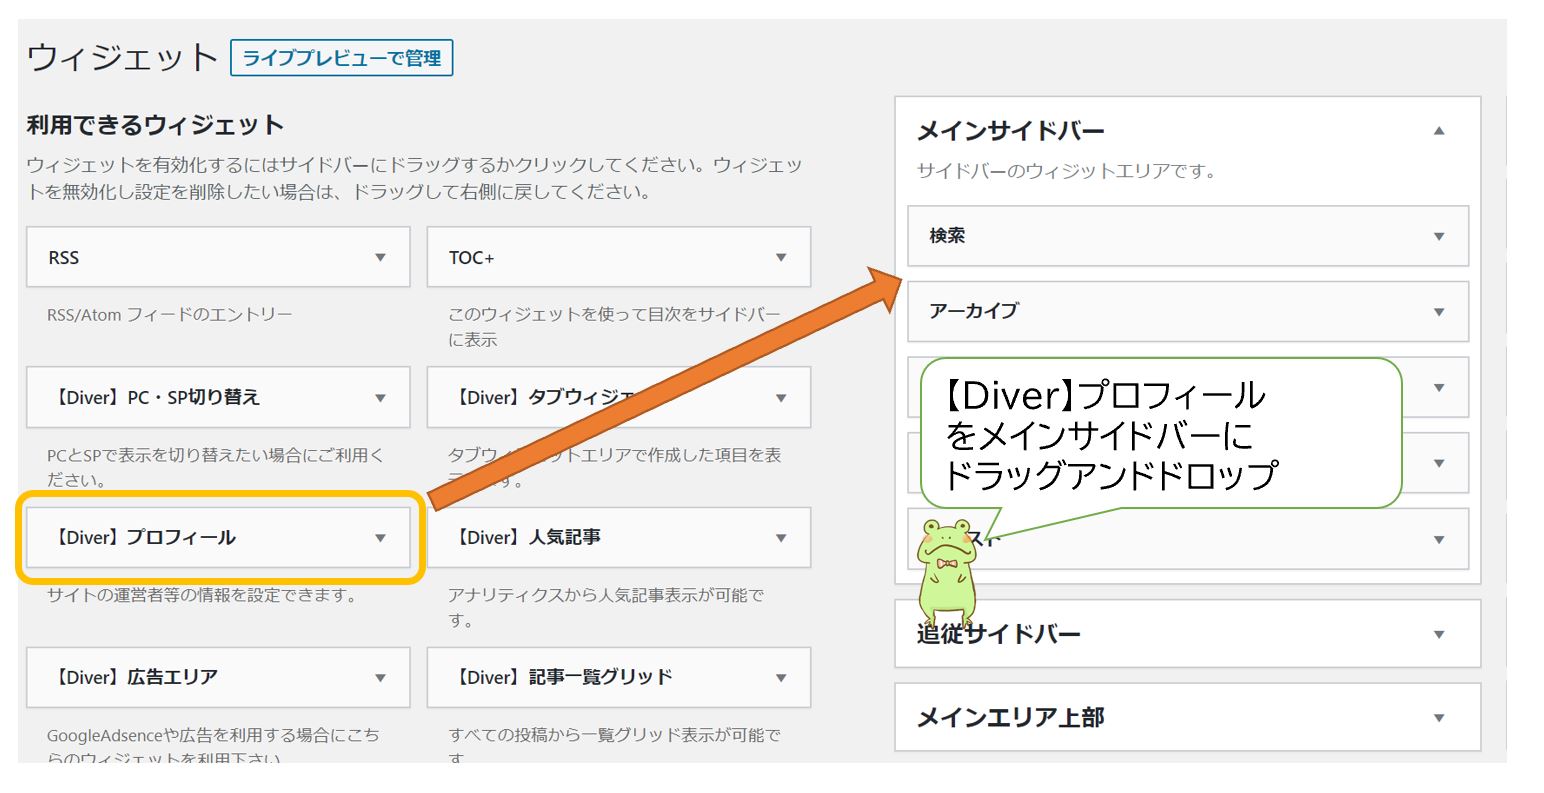This screenshot has width=1544, height=793.
Task: Click the メインサイドバー heading
Action: pos(1010,131)
